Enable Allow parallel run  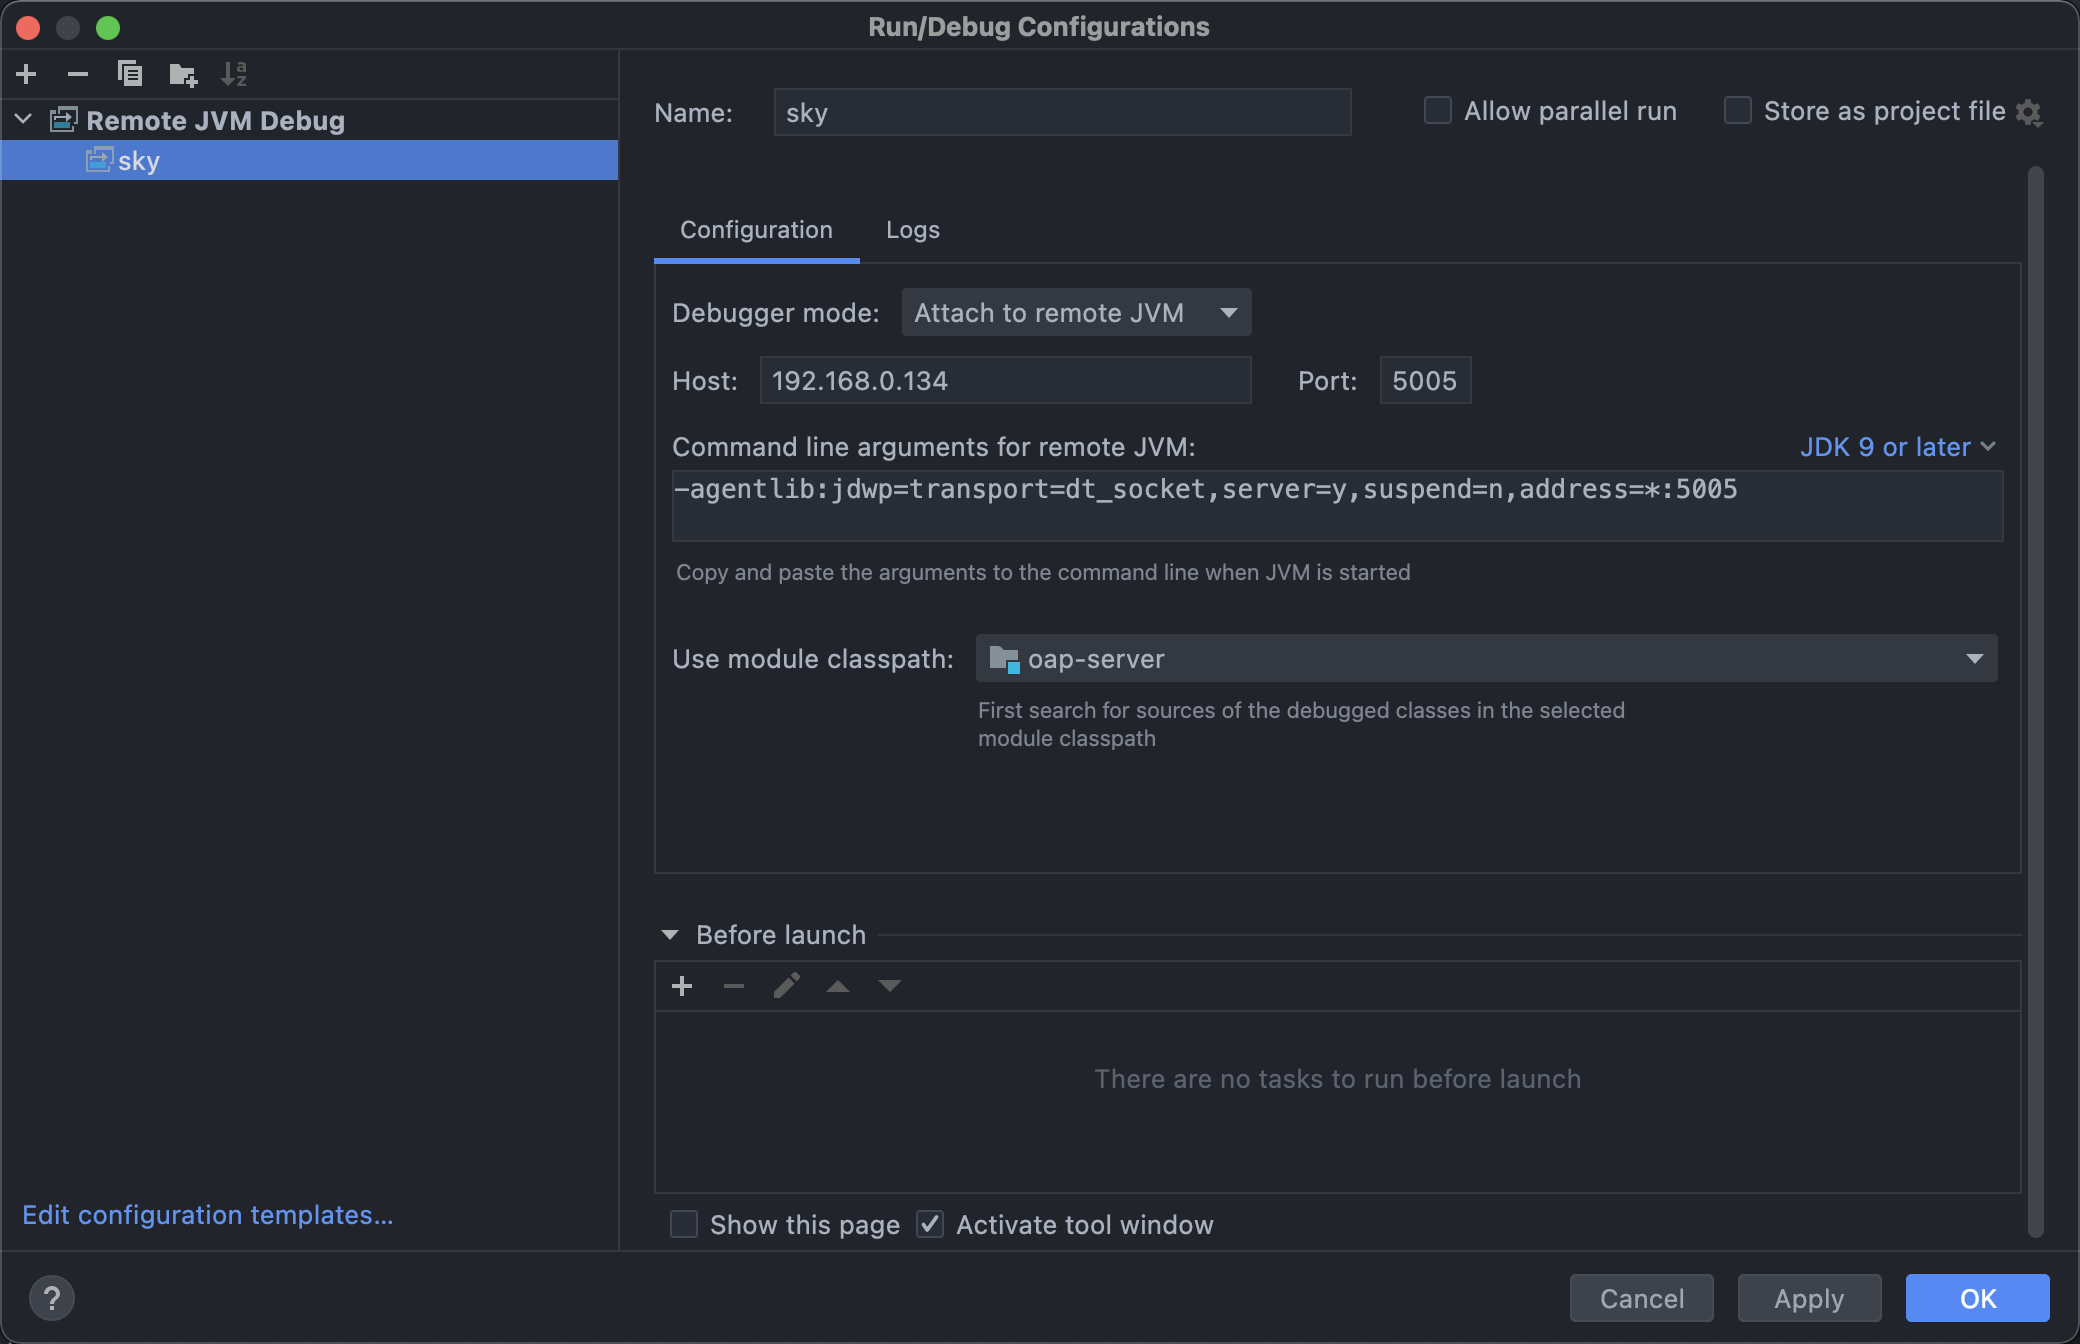[1438, 111]
